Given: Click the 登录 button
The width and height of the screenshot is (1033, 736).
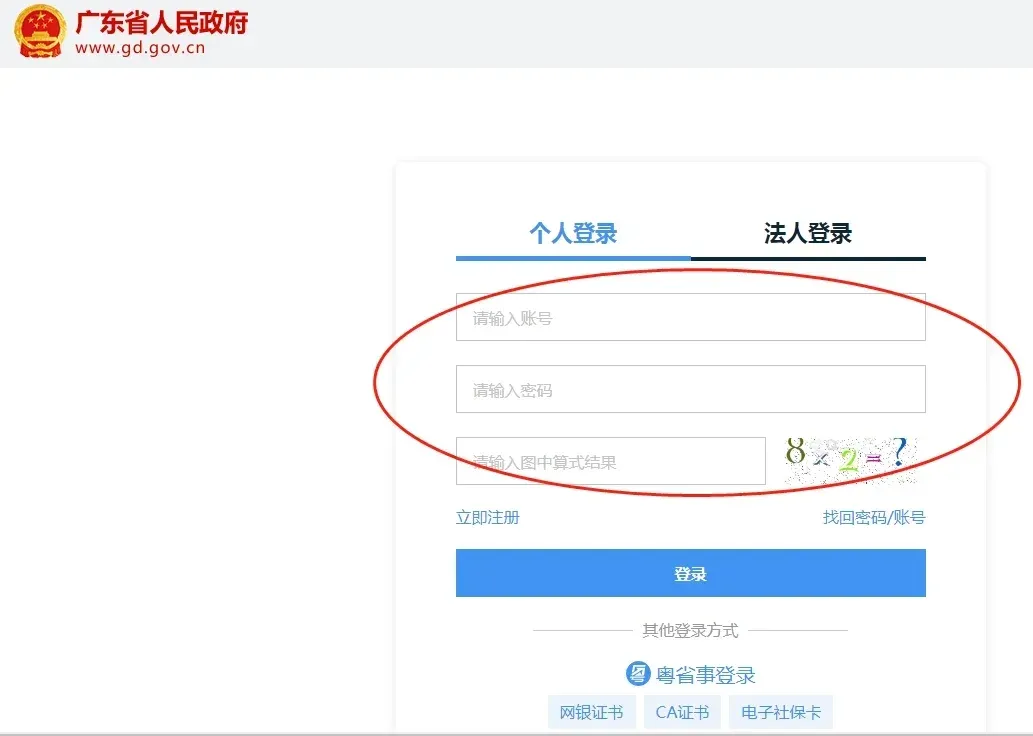Looking at the screenshot, I should point(690,572).
